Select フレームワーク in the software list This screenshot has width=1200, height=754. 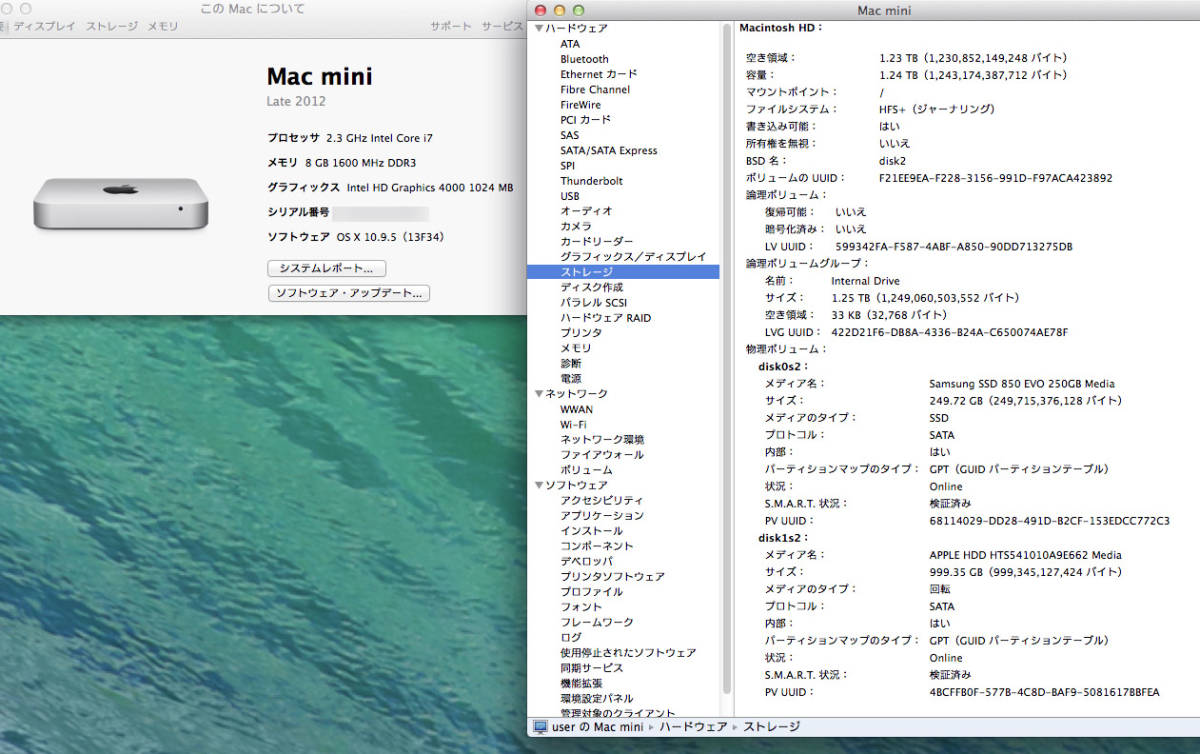(x=597, y=622)
